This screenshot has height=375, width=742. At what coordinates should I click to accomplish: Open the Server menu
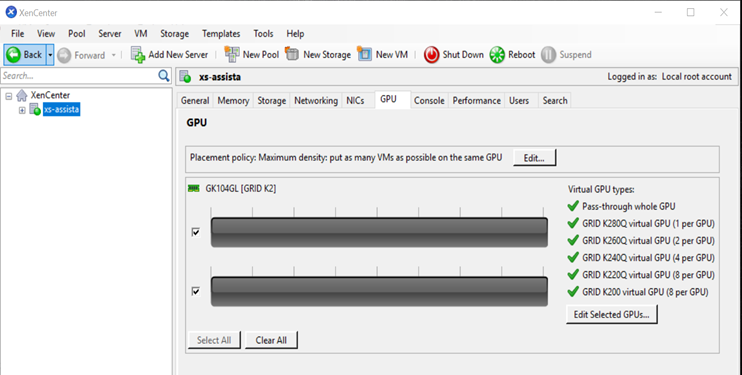click(x=110, y=34)
